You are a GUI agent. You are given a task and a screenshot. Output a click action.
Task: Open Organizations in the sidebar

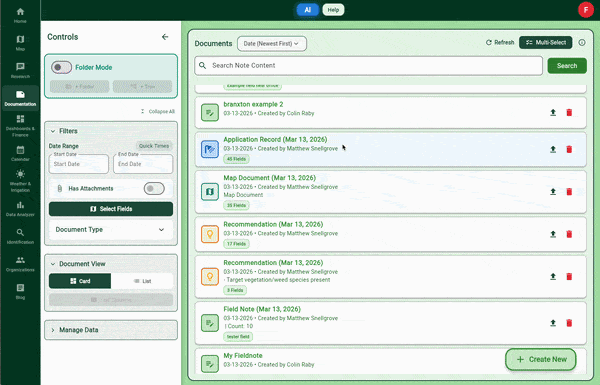pyautogui.click(x=20, y=264)
